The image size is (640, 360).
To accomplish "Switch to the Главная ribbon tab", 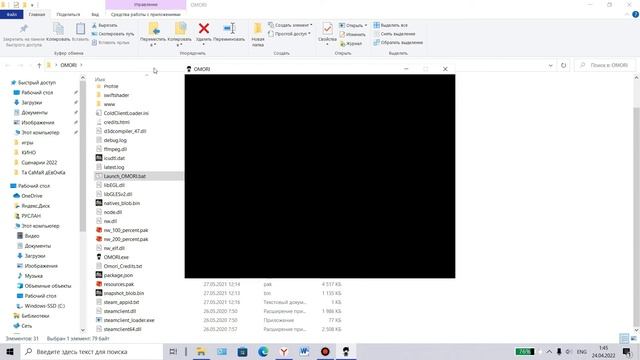I will point(37,15).
